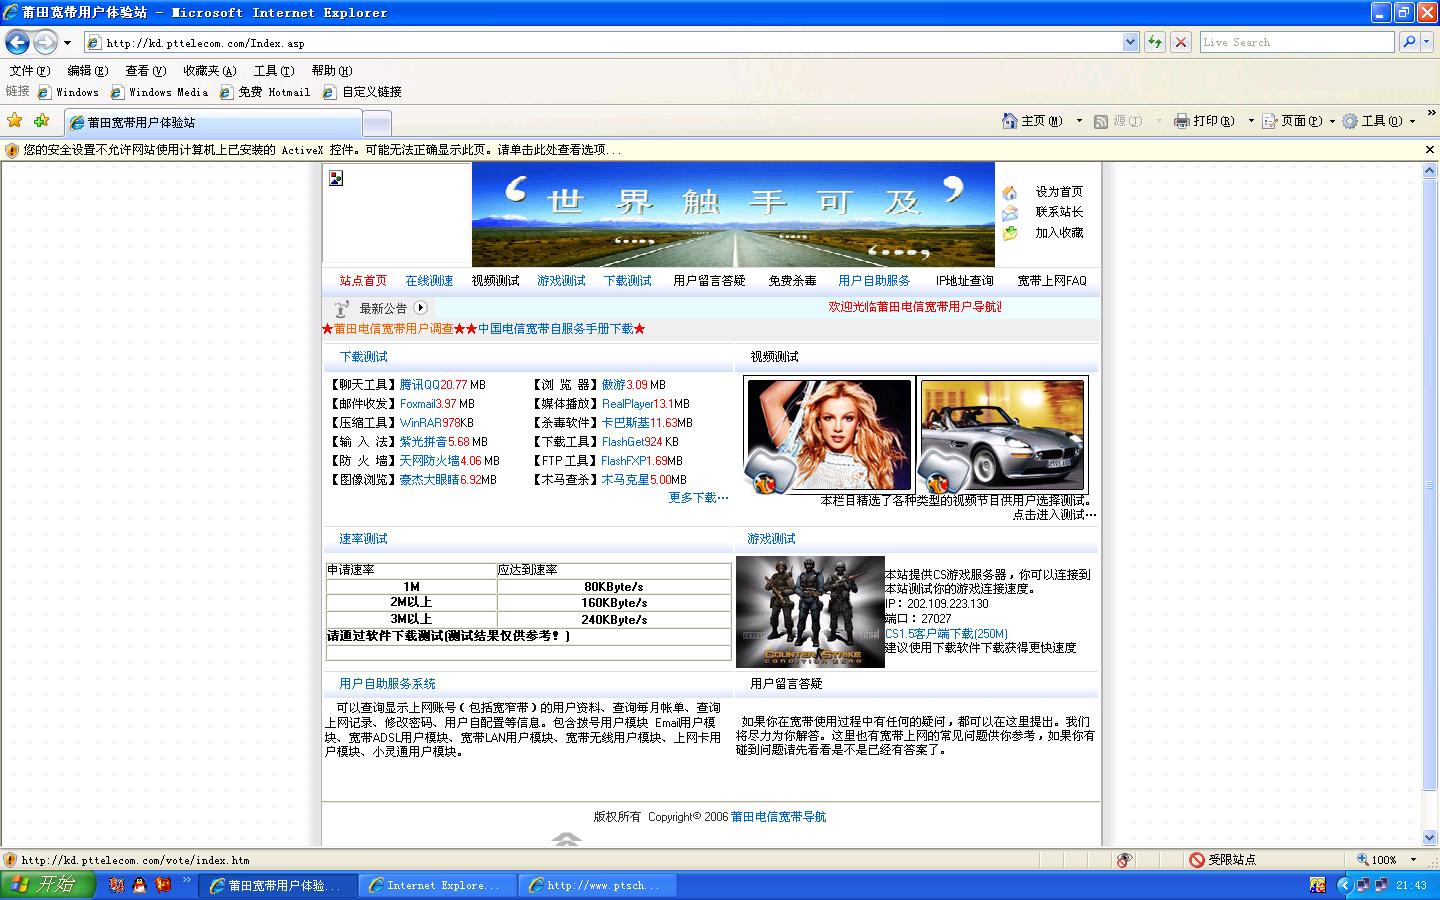
Task: Open the search options dropdown arrow
Action: click(1428, 42)
